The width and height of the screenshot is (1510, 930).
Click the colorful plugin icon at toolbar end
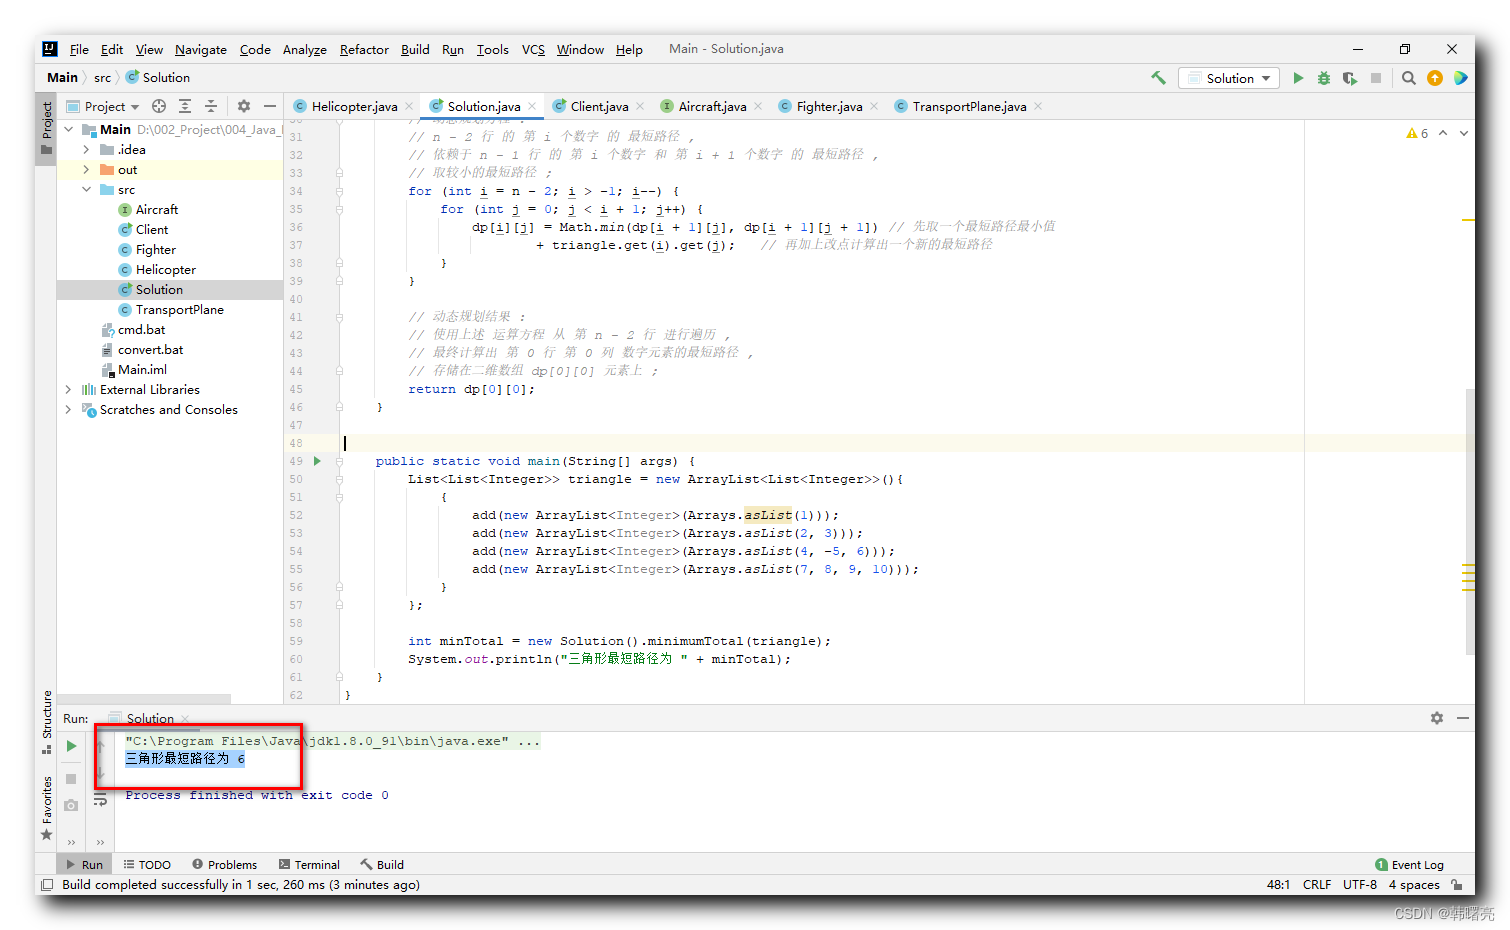click(1461, 78)
